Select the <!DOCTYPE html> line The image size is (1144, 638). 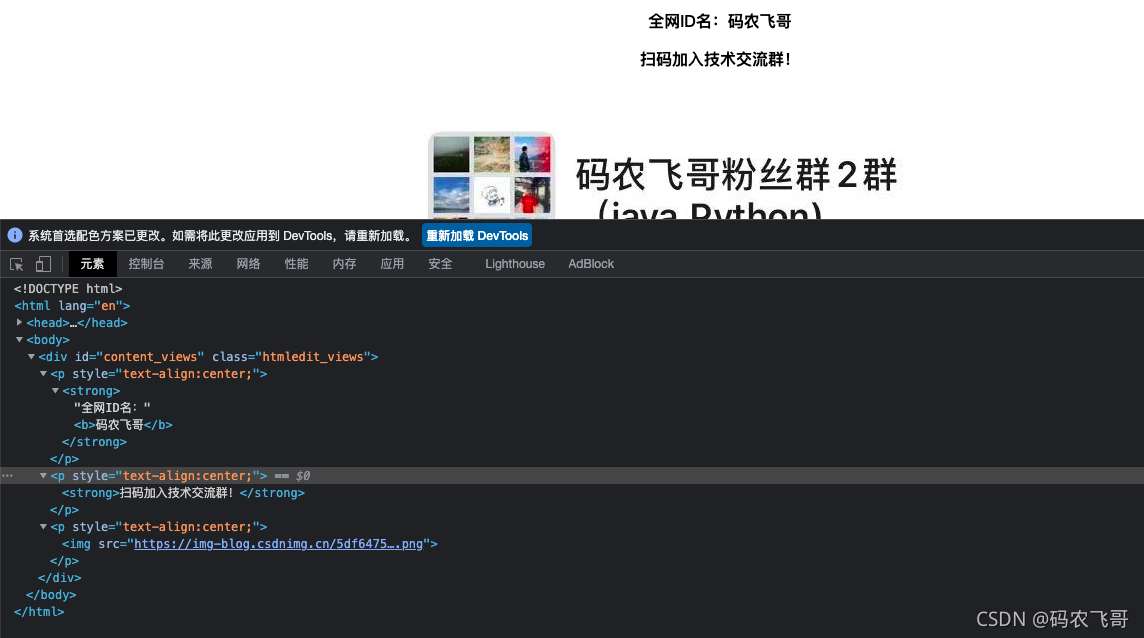pyautogui.click(x=68, y=289)
